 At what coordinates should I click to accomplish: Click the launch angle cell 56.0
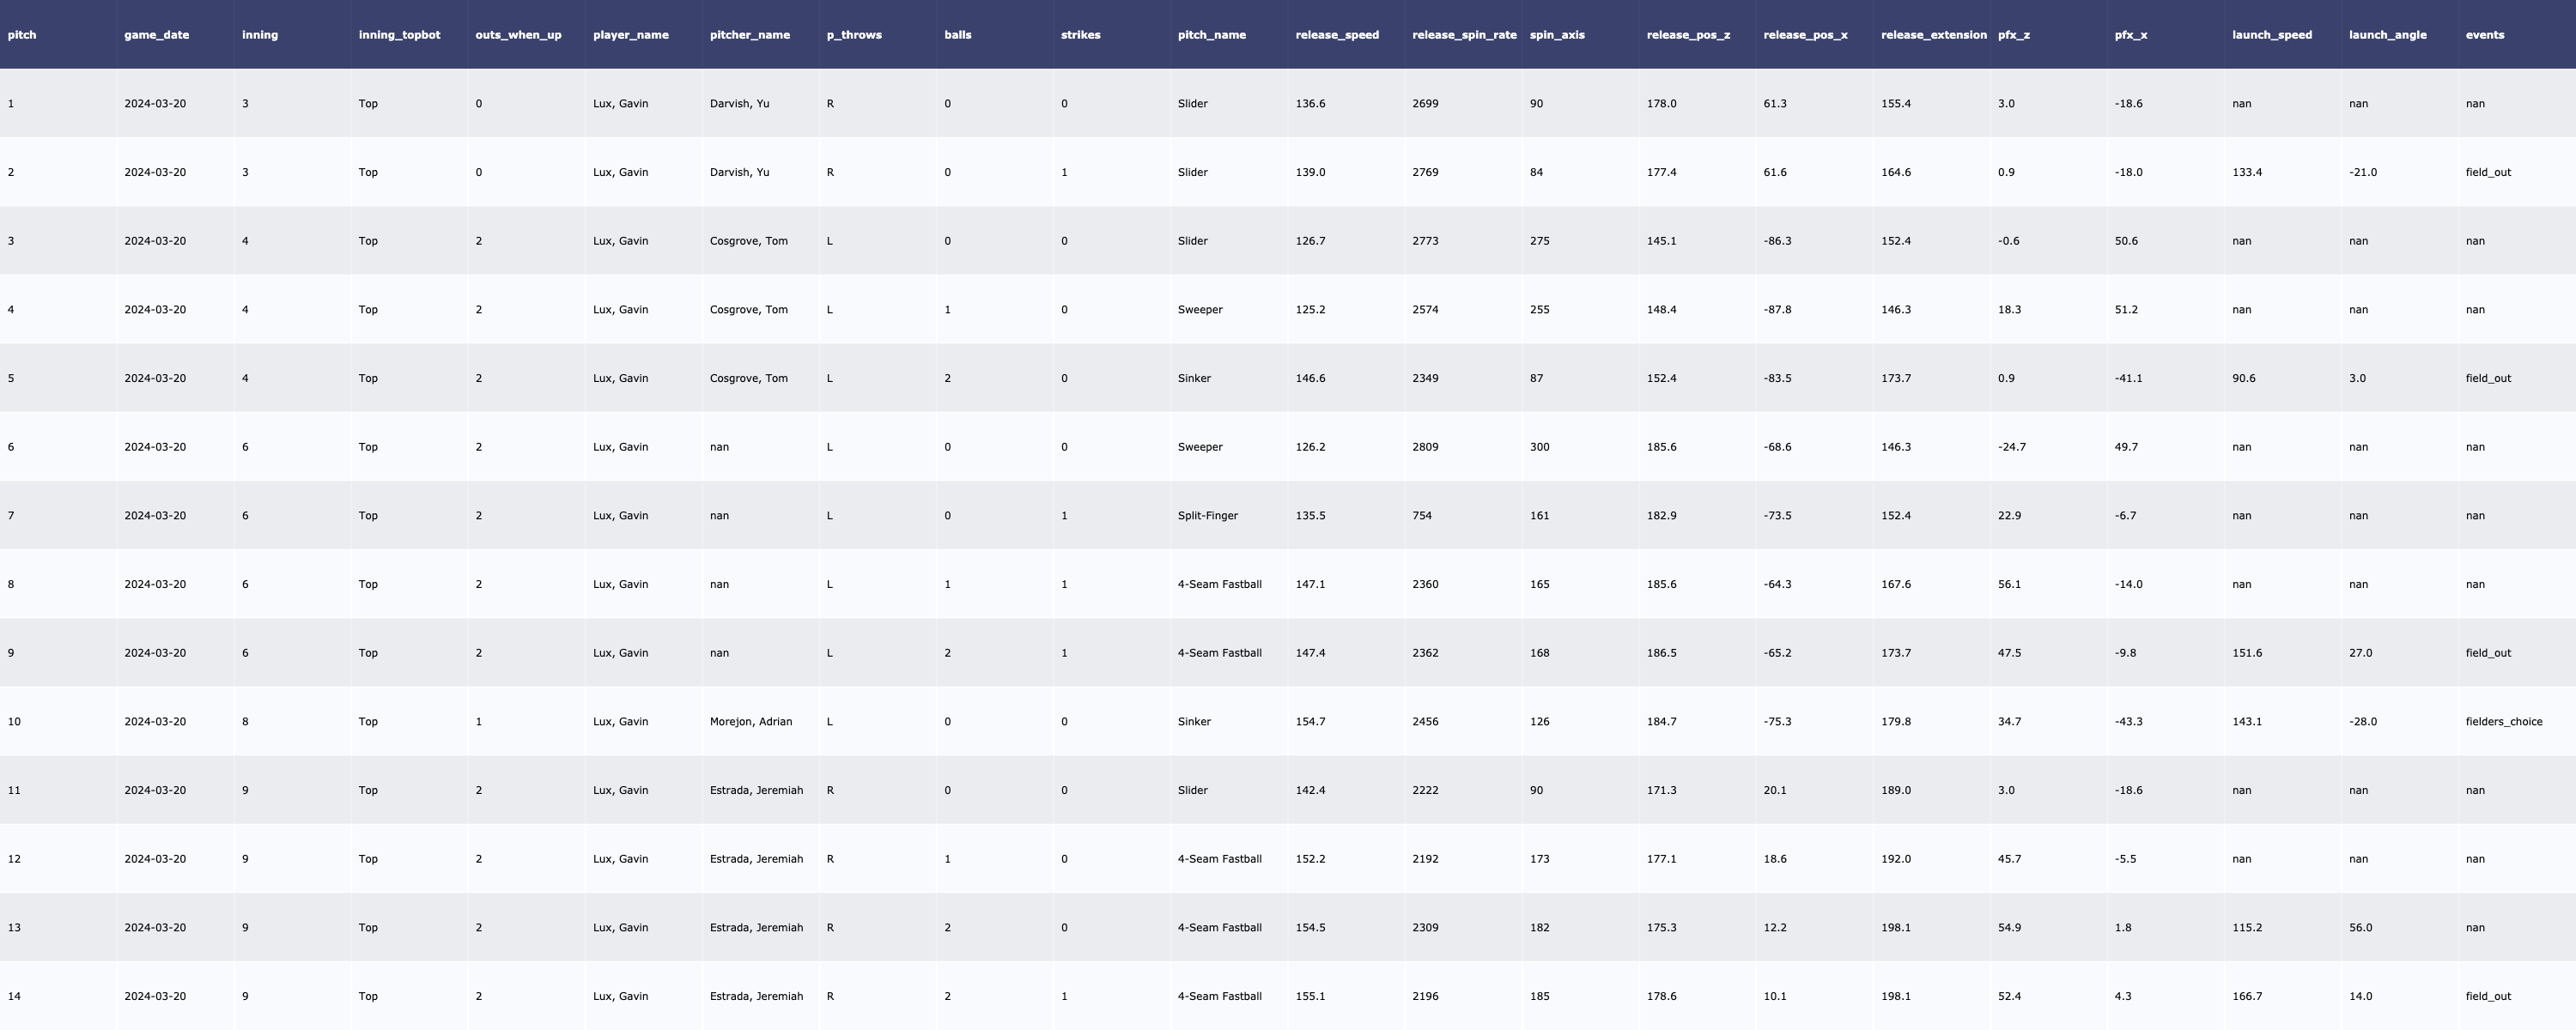pyautogui.click(x=2360, y=928)
